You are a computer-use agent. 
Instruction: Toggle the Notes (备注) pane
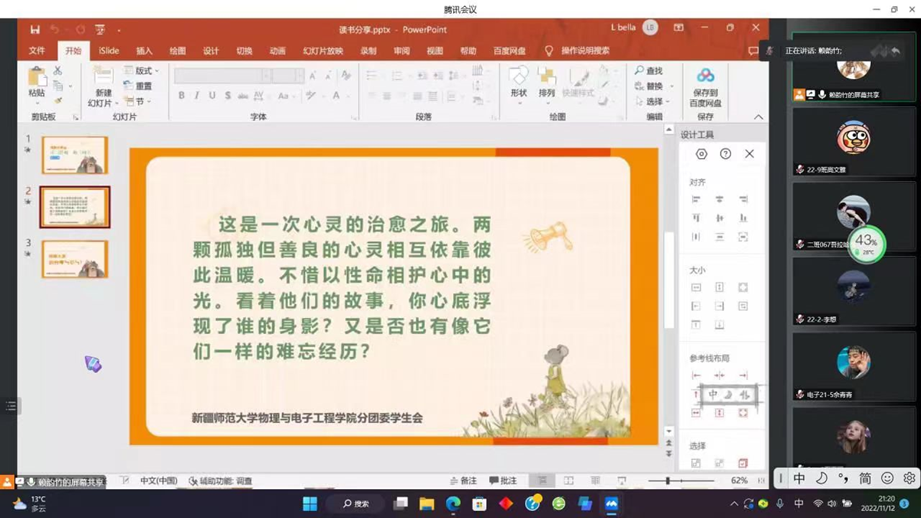coord(463,481)
